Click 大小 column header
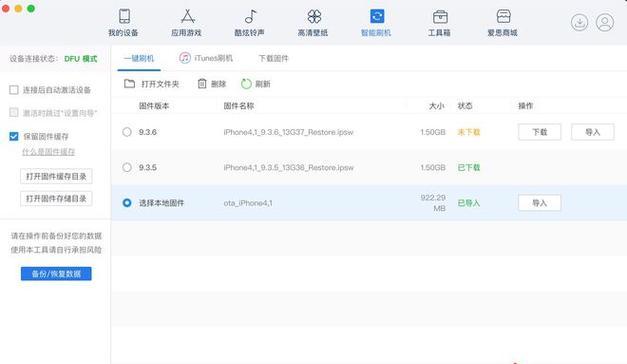 coord(437,106)
